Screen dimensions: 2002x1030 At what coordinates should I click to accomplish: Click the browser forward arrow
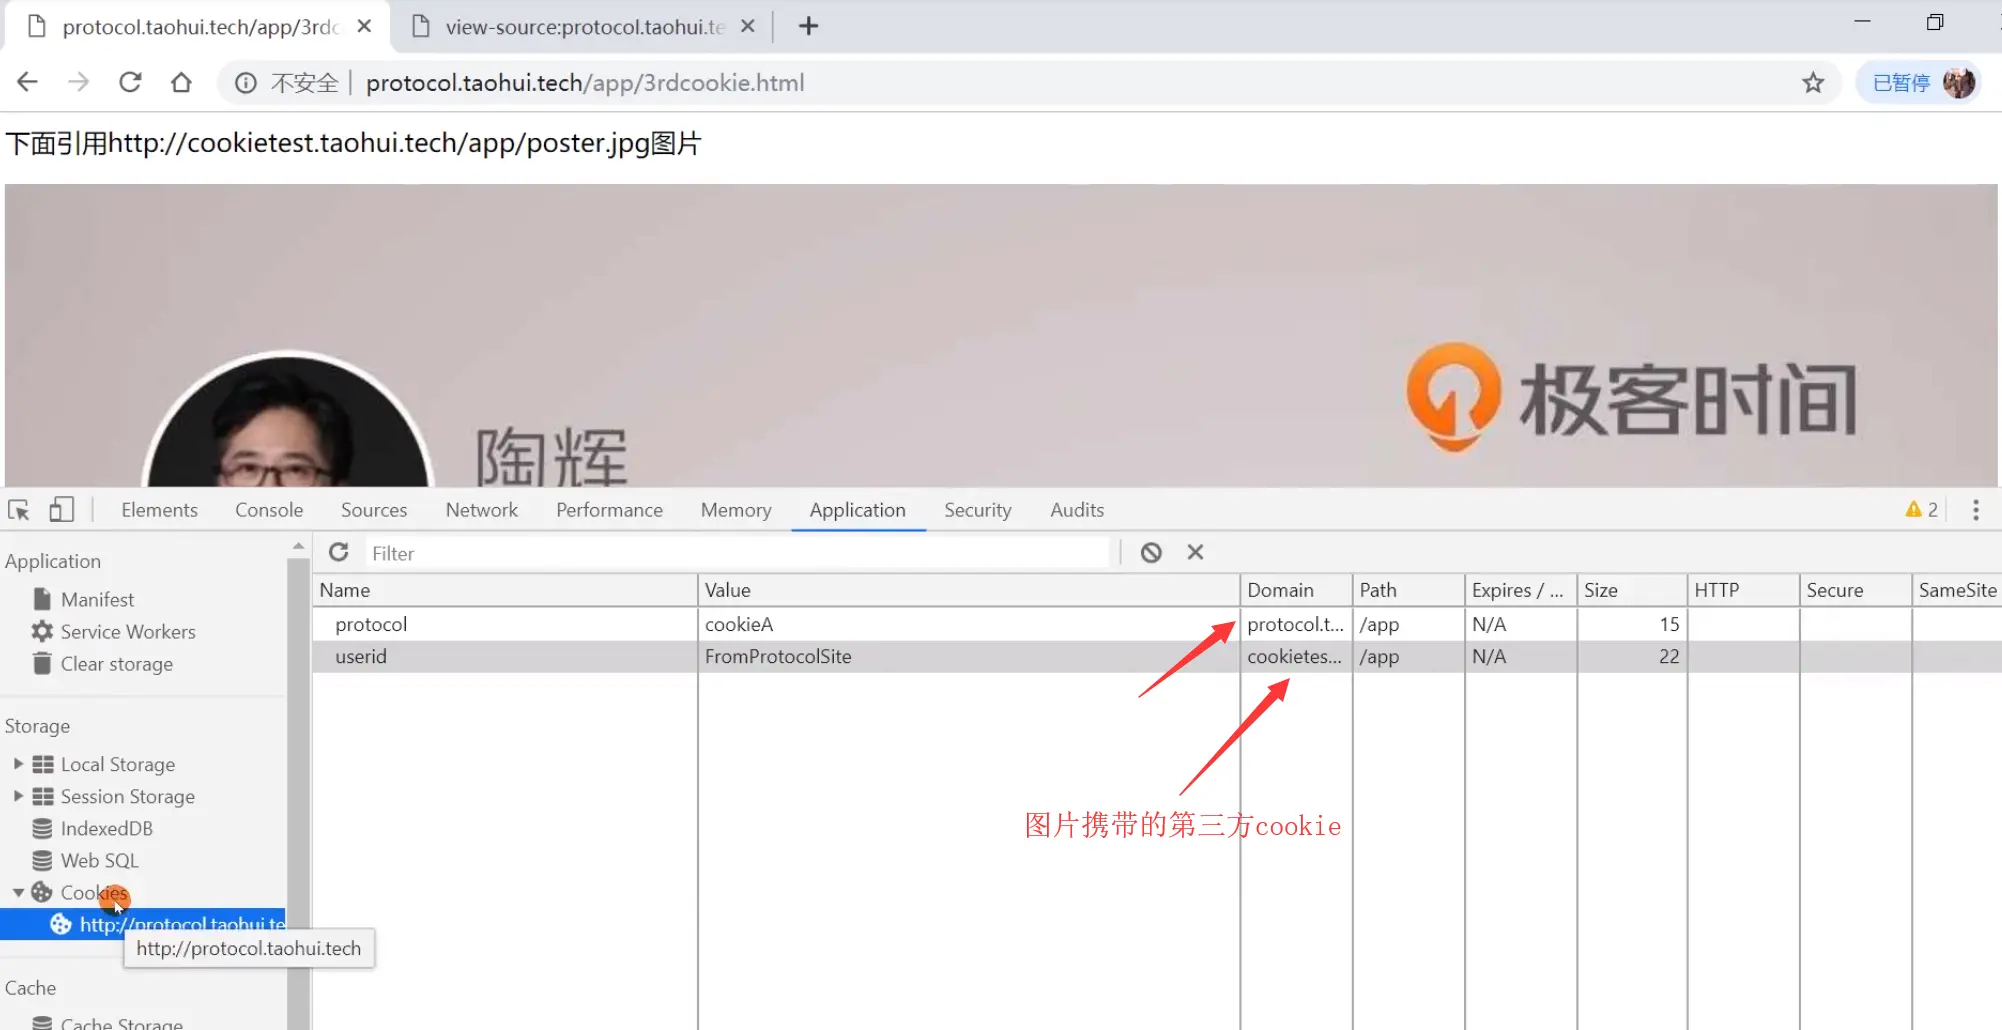[78, 82]
